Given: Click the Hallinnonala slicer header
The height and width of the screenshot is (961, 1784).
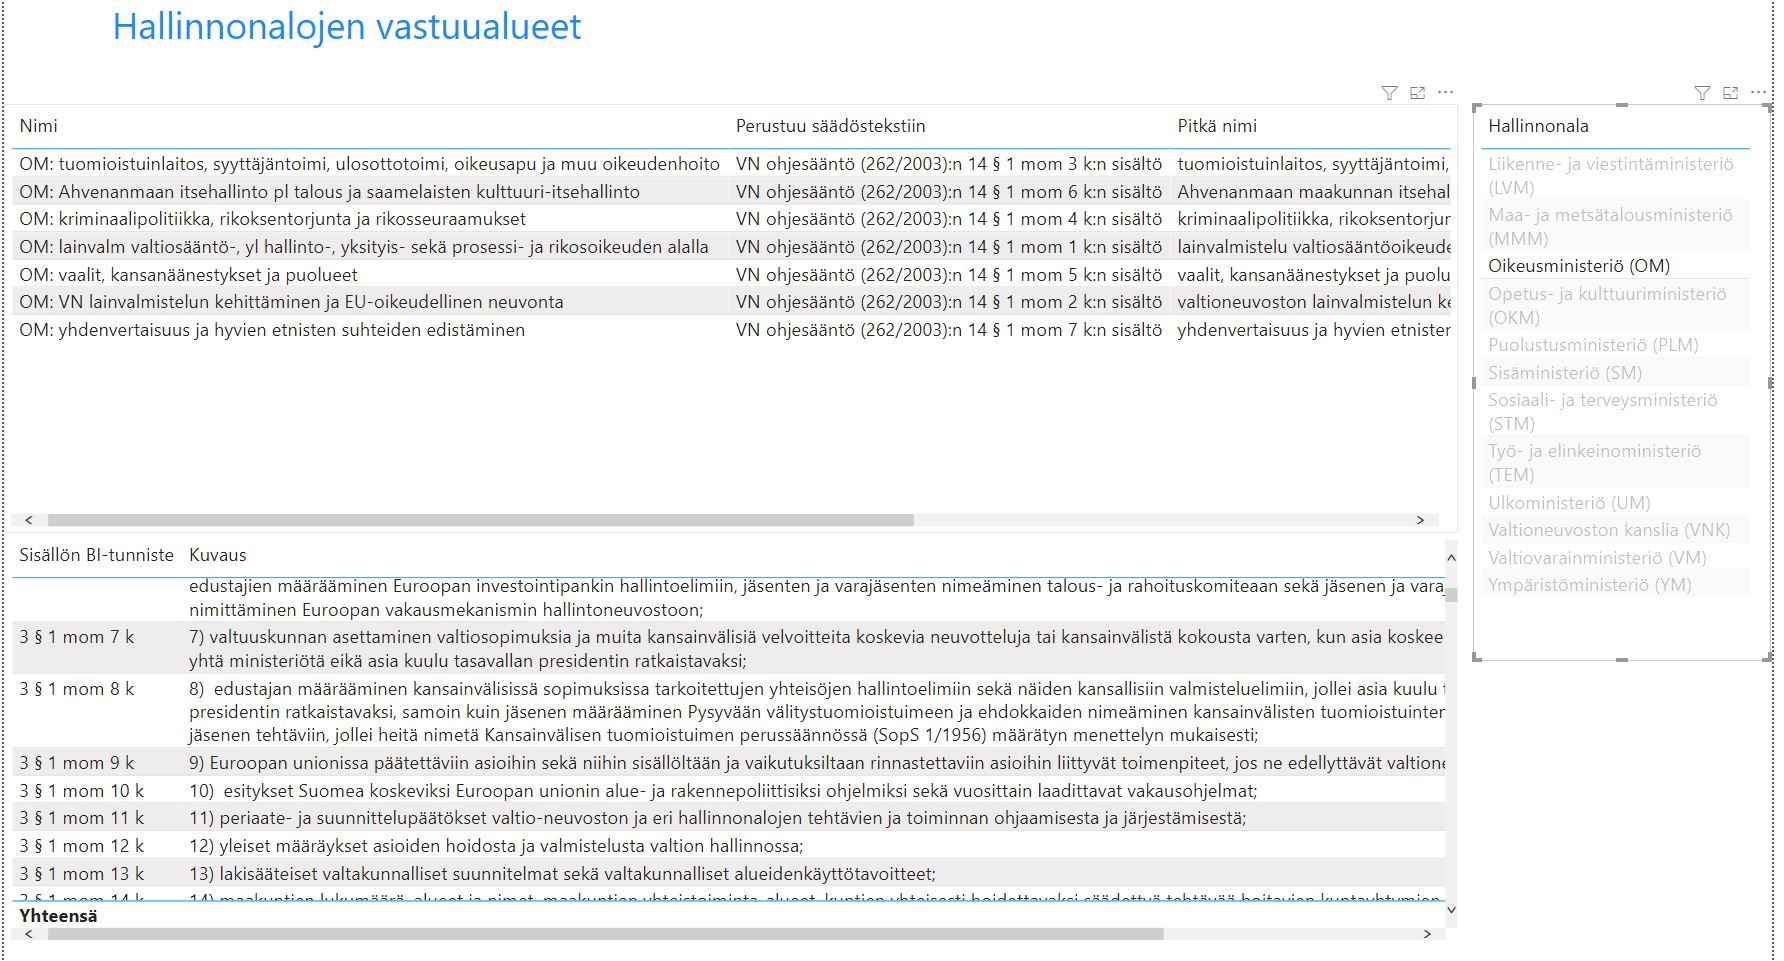Looking at the screenshot, I should point(1538,126).
